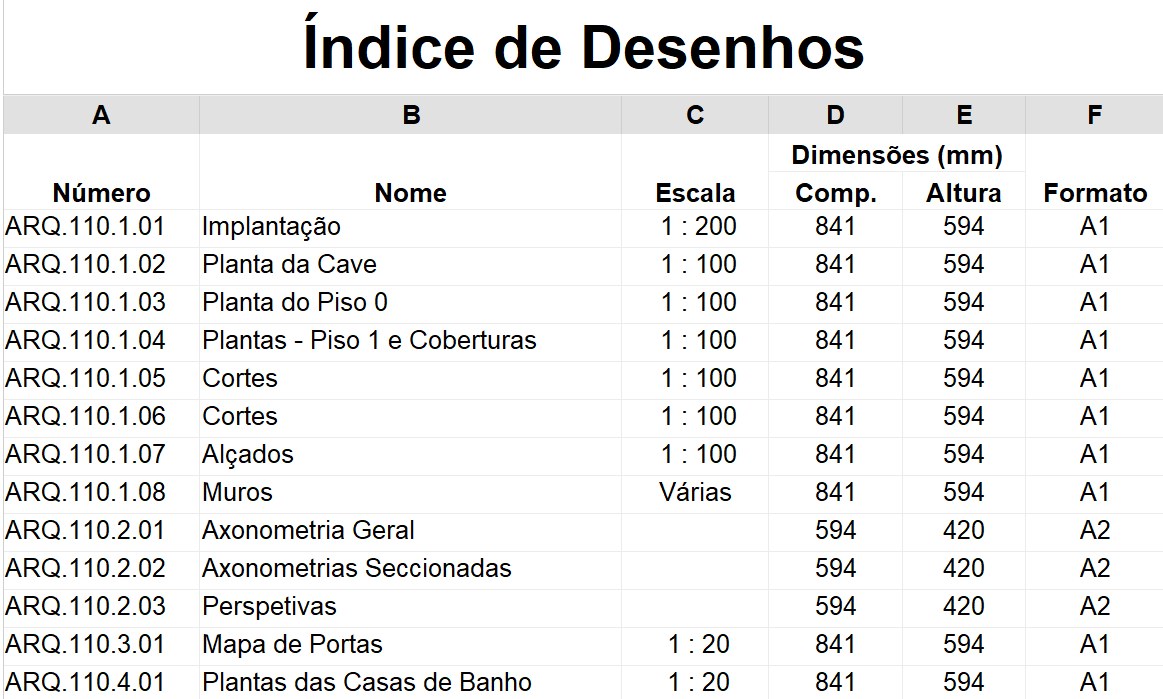Image resolution: width=1163 pixels, height=699 pixels.
Task: Select column A header
Action: (x=102, y=115)
